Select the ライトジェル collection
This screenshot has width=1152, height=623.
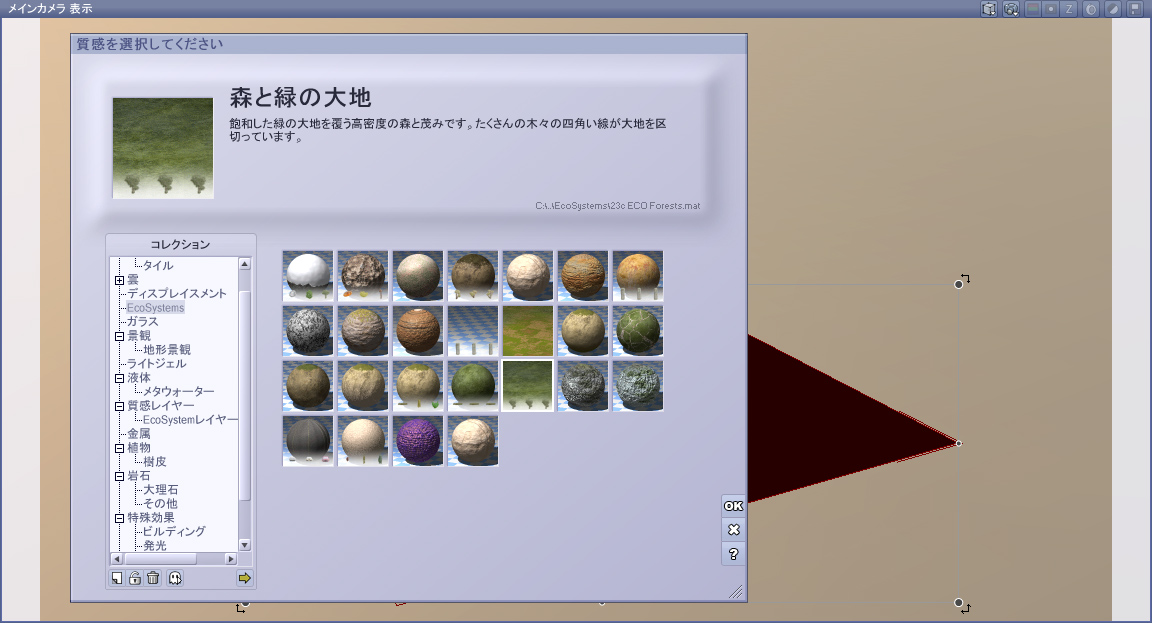pyautogui.click(x=156, y=364)
